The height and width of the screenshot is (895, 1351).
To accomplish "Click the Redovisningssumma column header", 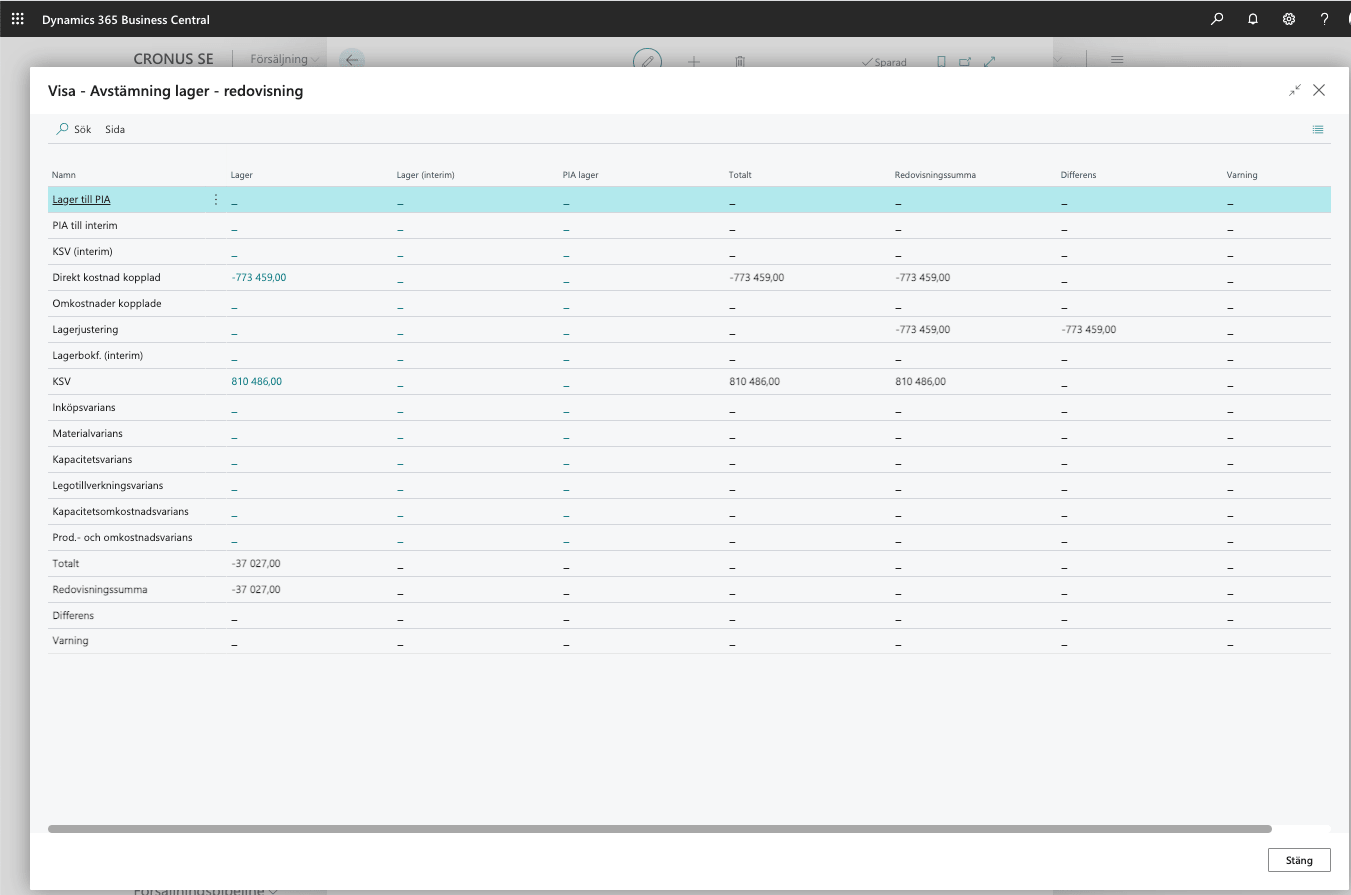I will tap(935, 175).
